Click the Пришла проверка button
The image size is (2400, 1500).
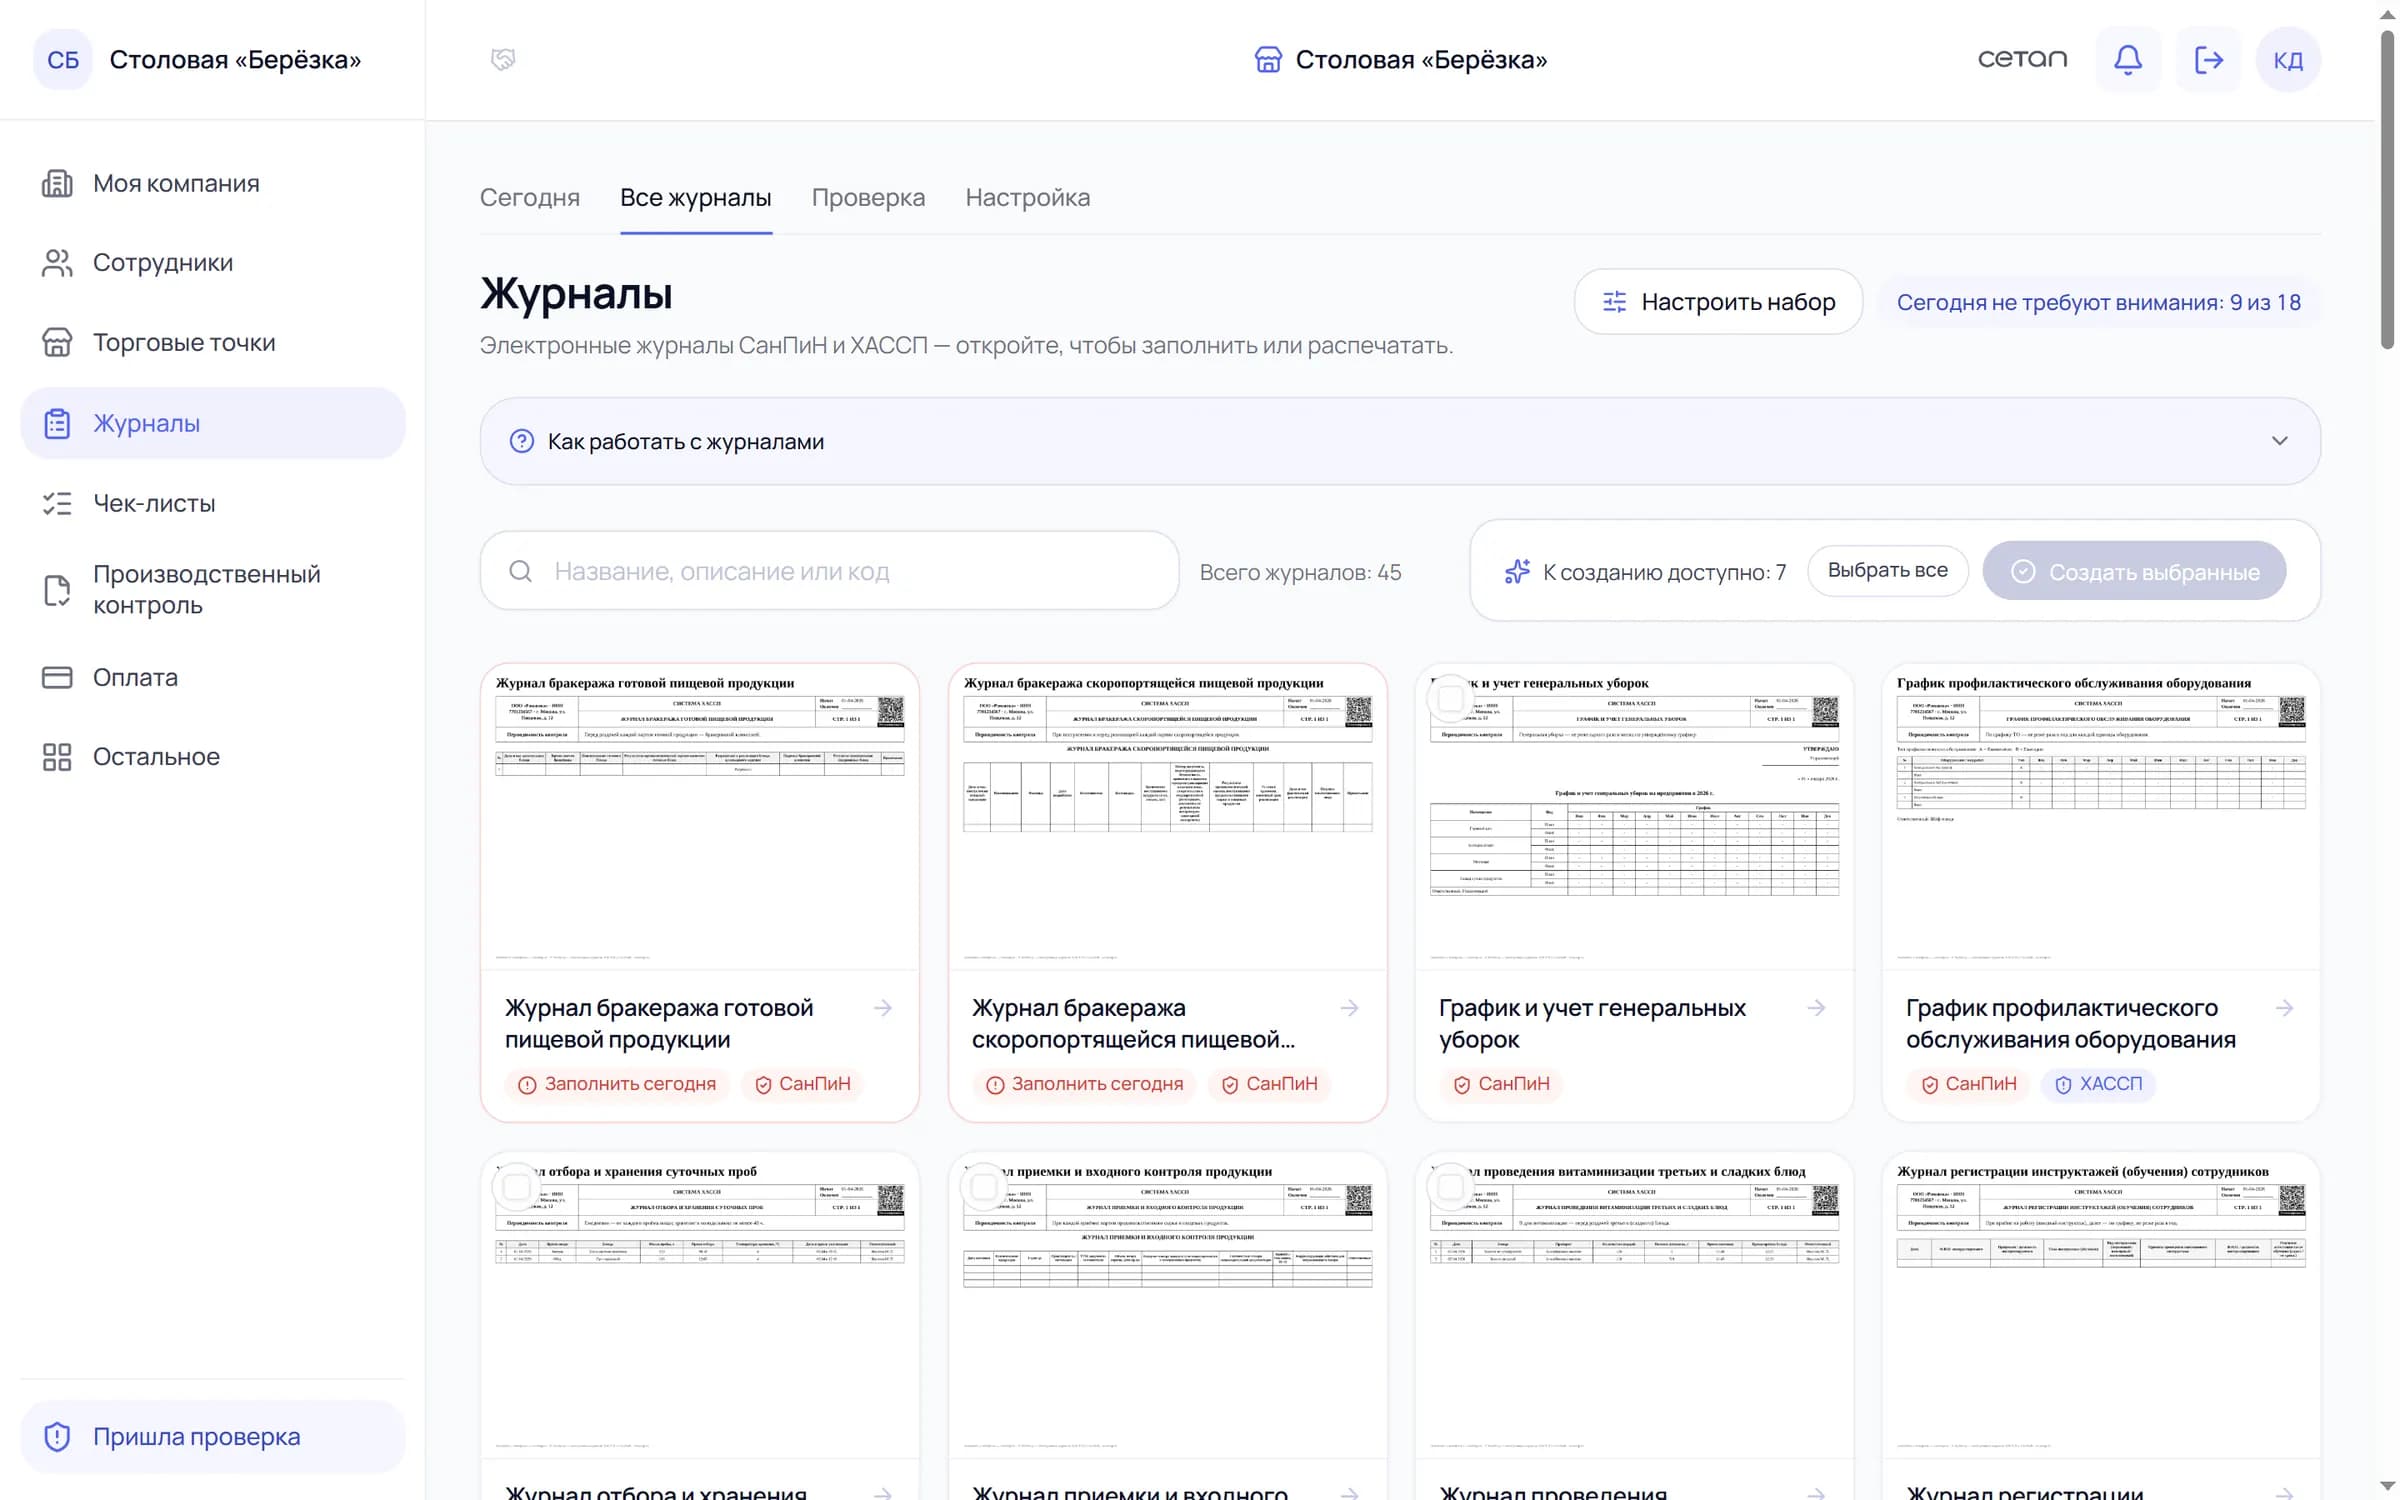(x=213, y=1436)
